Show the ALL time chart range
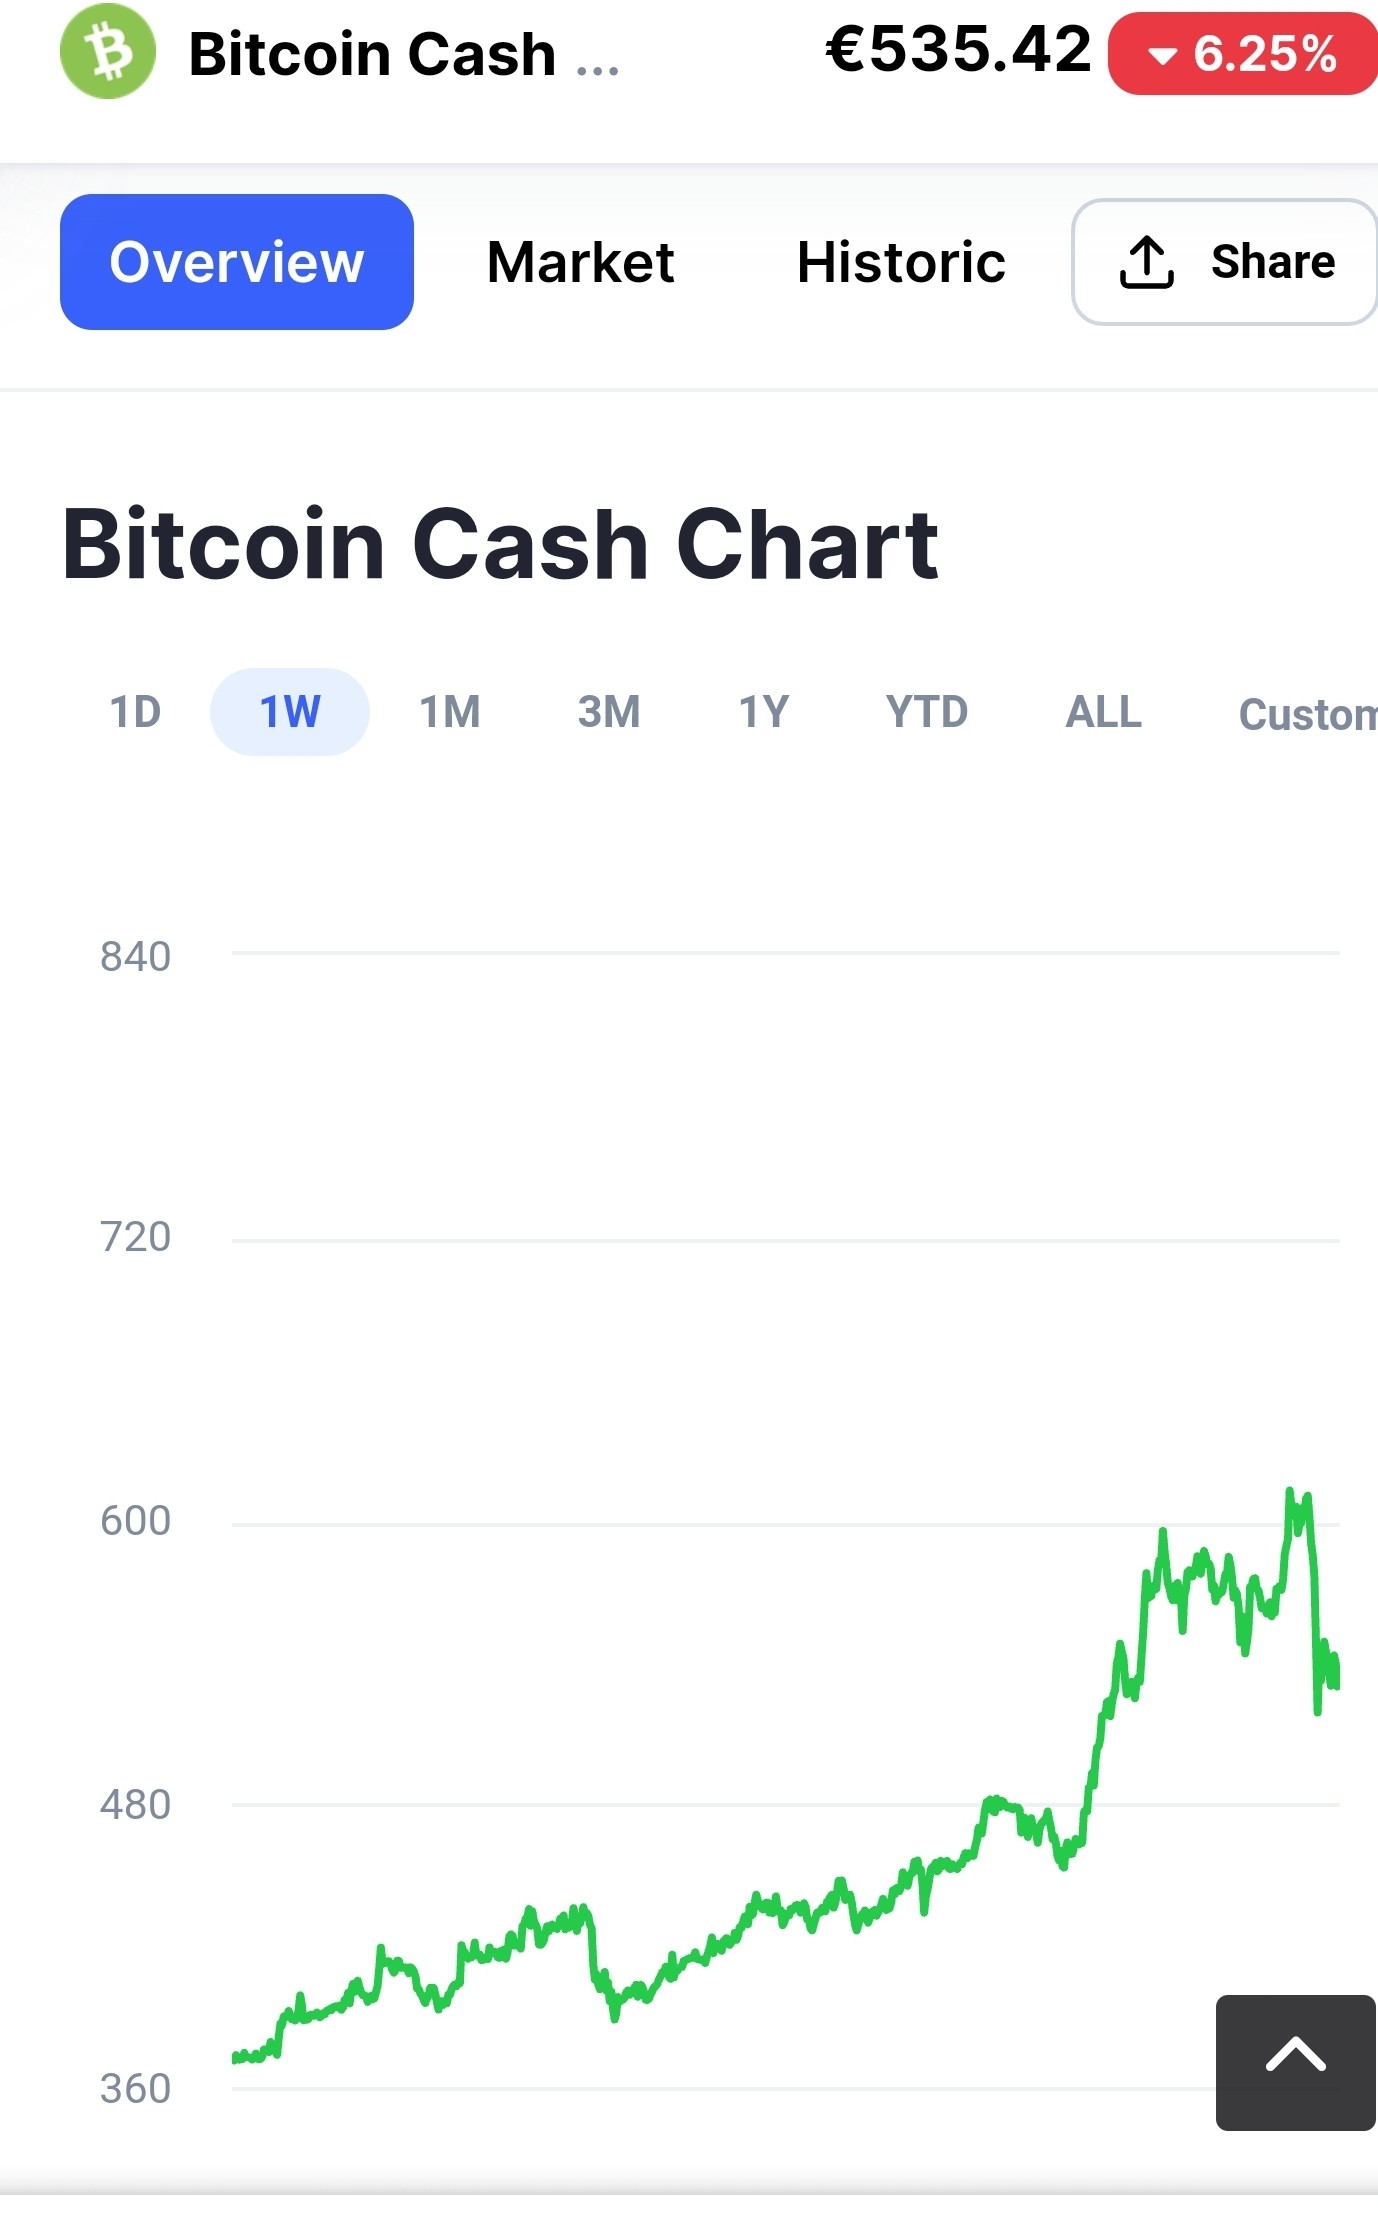 (x=1103, y=712)
